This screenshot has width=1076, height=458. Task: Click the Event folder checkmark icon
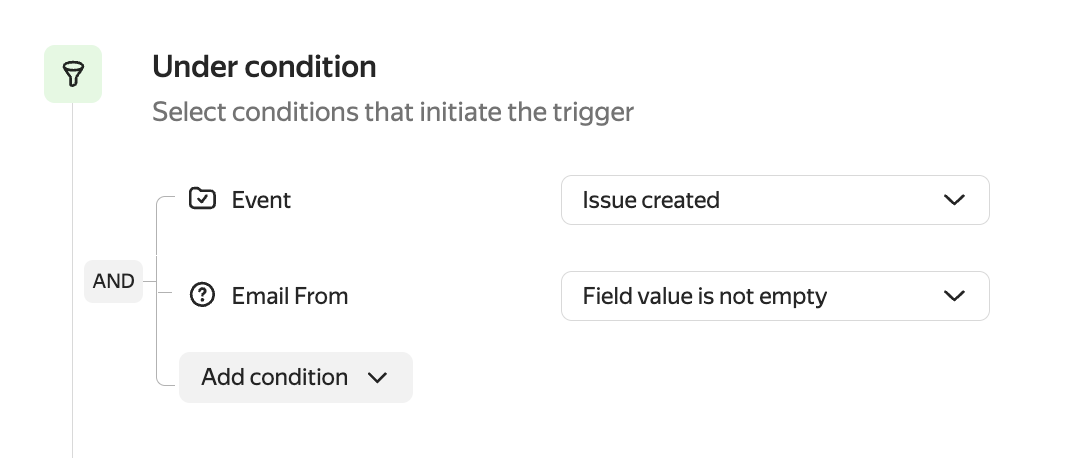[202, 199]
